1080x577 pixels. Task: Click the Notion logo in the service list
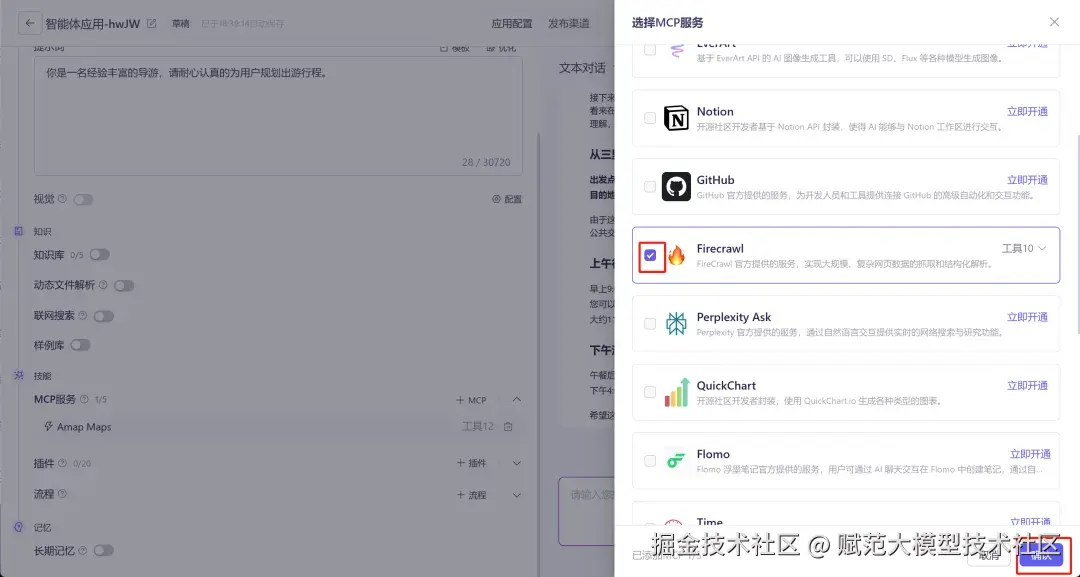pyautogui.click(x=677, y=117)
